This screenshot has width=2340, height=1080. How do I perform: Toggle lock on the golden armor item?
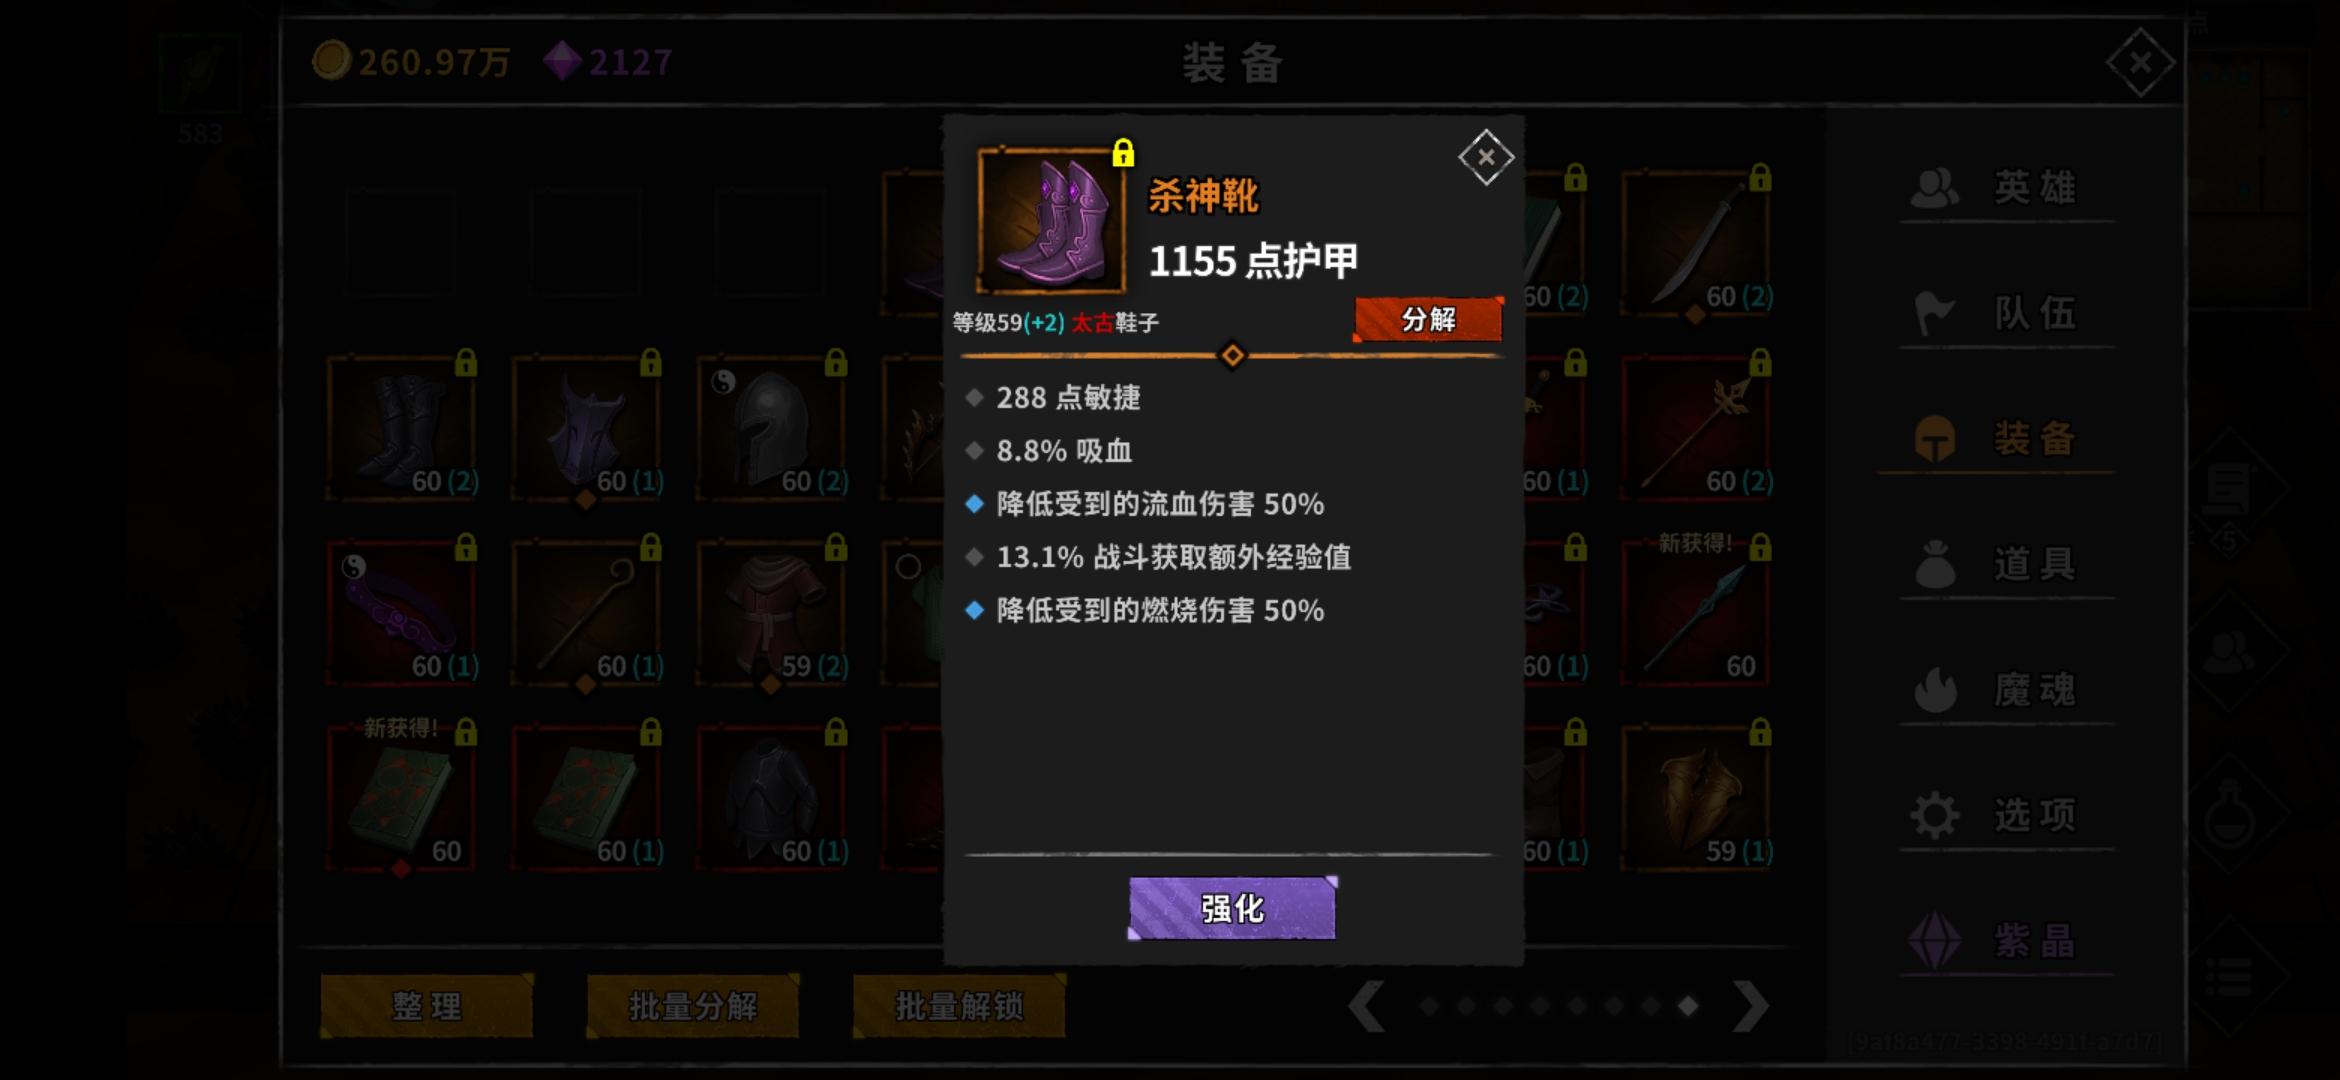[1760, 732]
